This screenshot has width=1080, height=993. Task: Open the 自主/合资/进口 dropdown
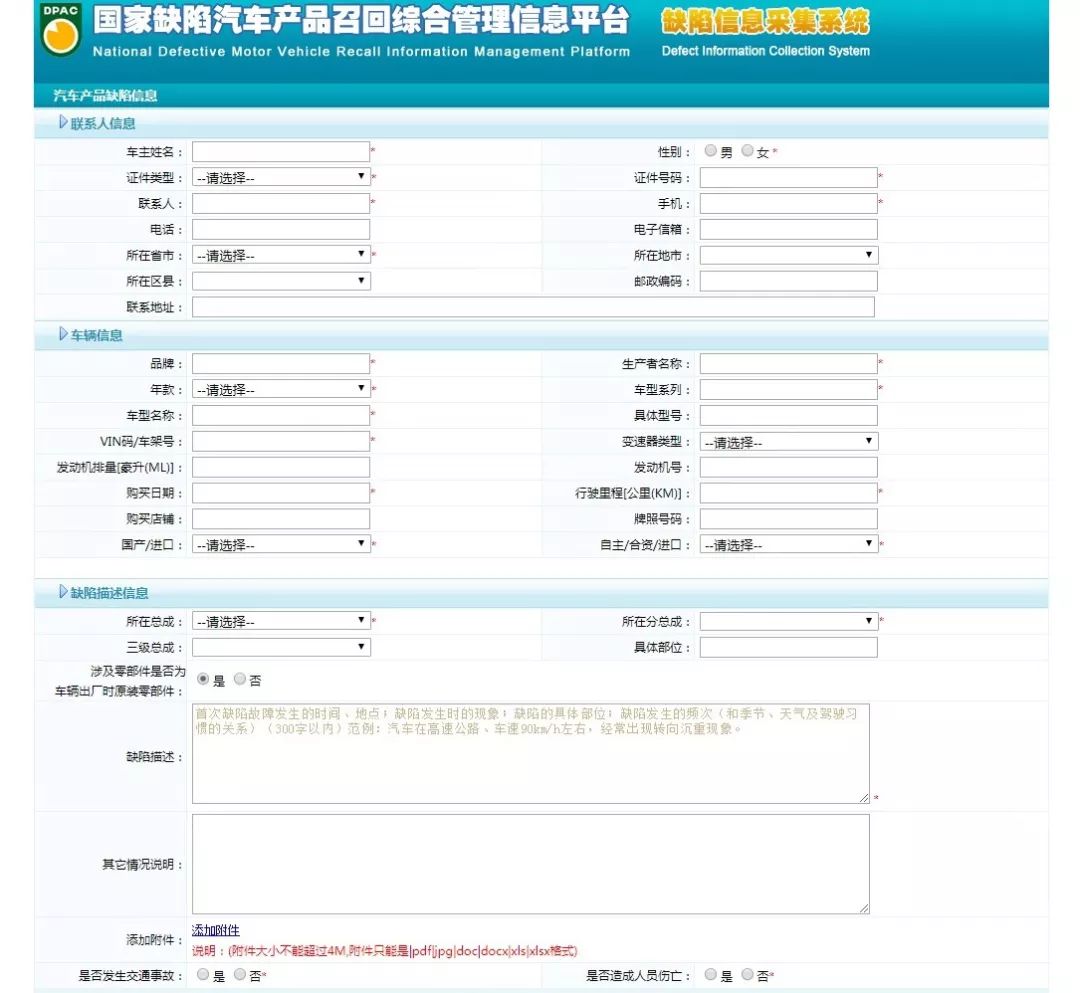[x=789, y=545]
